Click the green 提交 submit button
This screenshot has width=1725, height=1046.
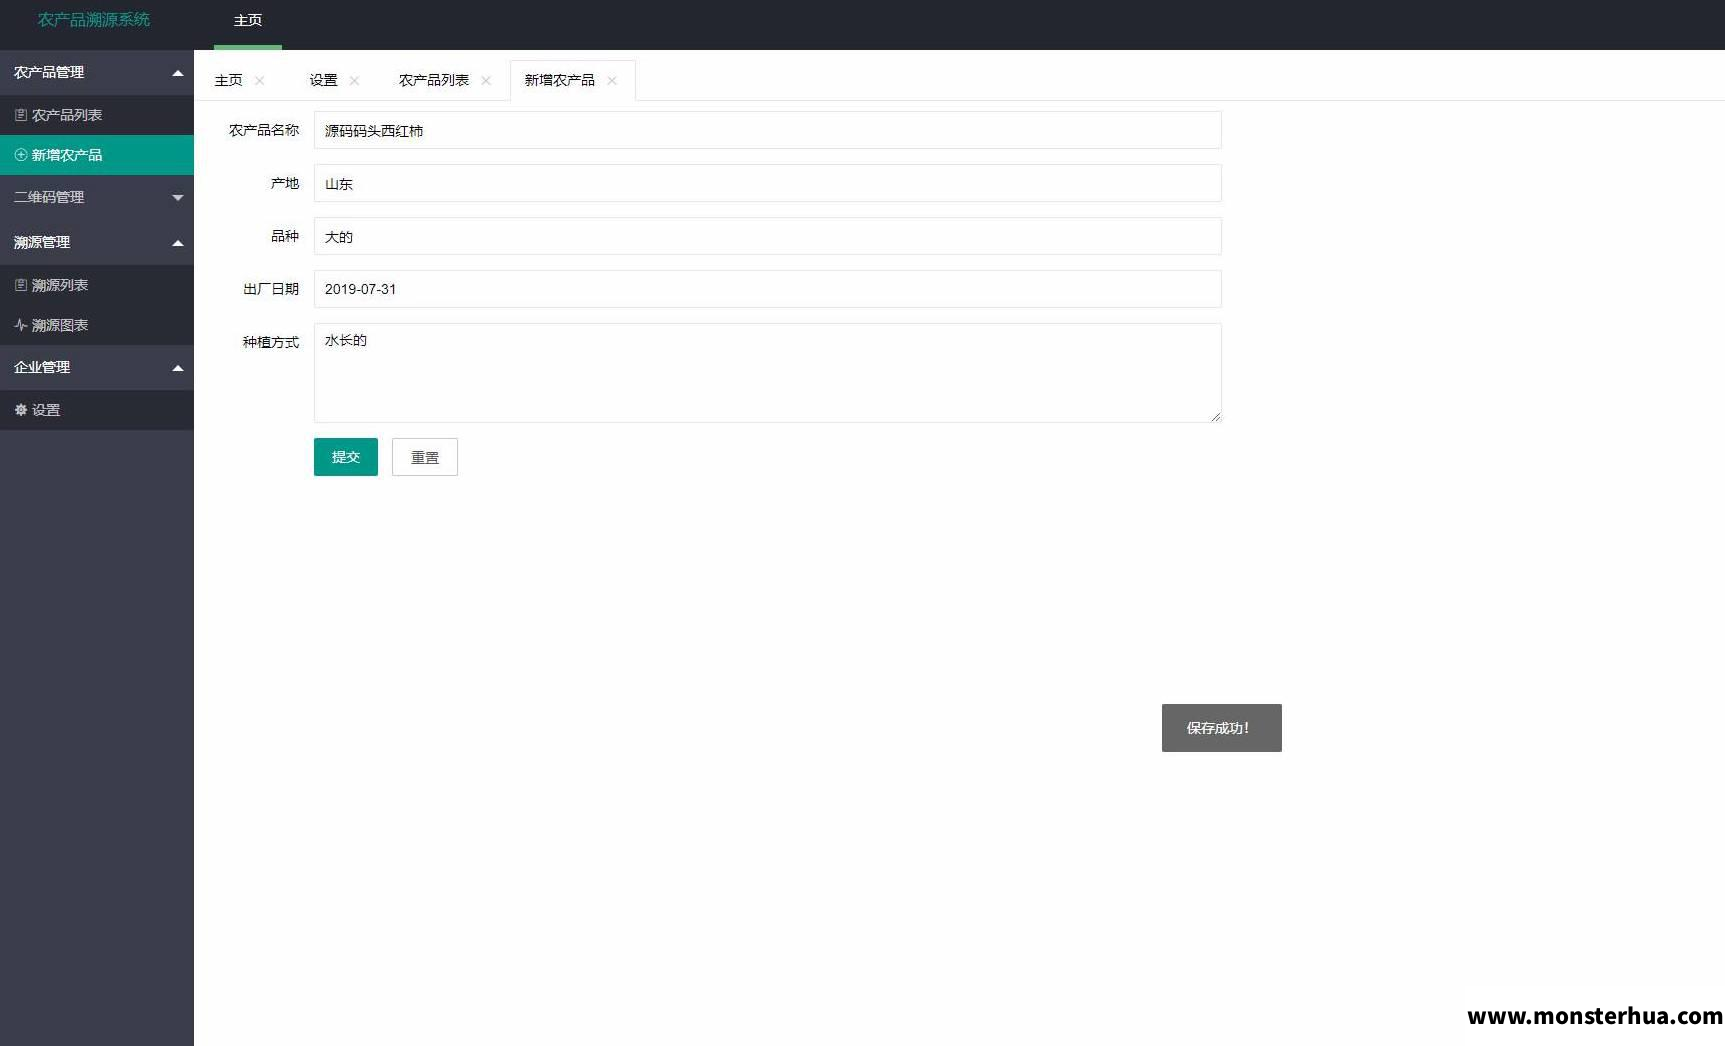346,457
